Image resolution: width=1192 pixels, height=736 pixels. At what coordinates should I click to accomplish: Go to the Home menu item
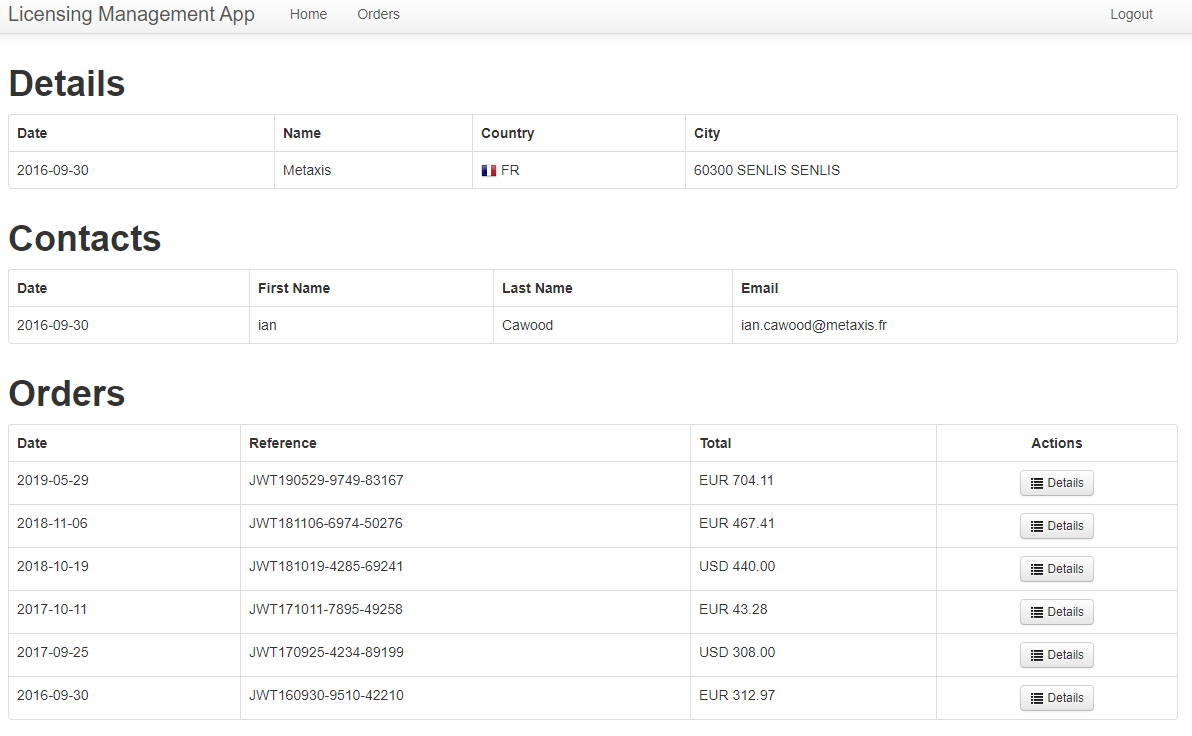click(308, 15)
